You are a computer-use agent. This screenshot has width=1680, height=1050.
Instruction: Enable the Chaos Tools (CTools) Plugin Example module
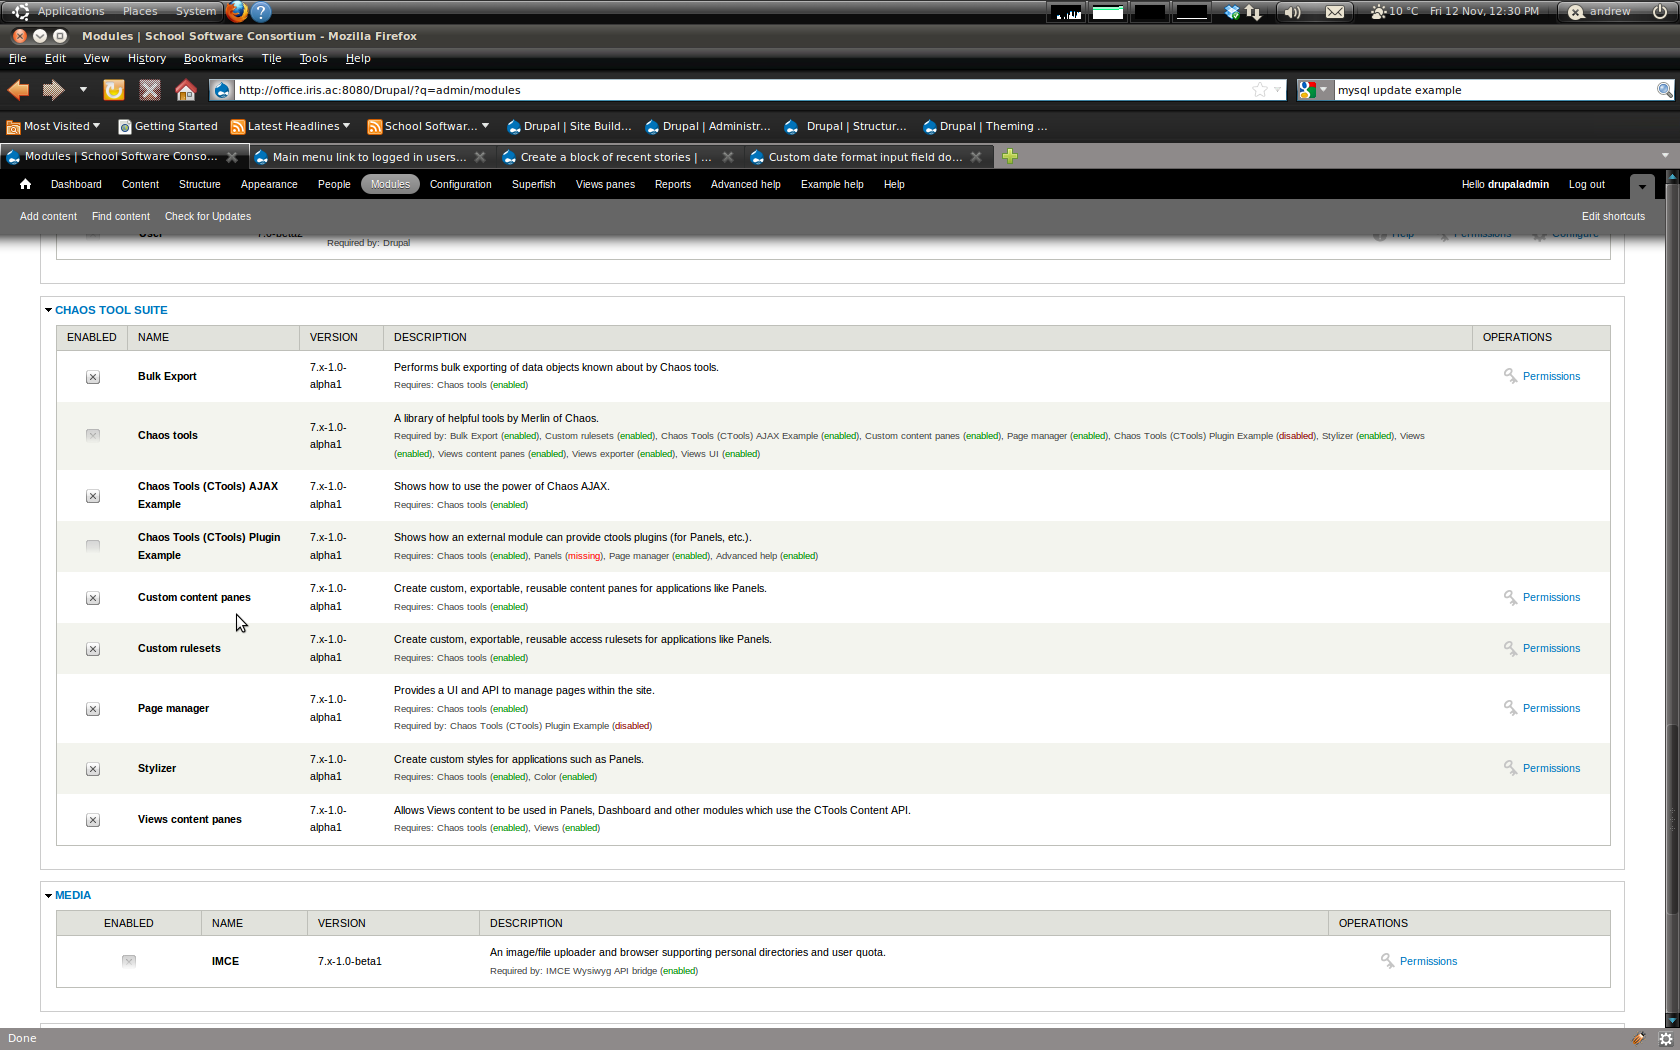[92, 546]
